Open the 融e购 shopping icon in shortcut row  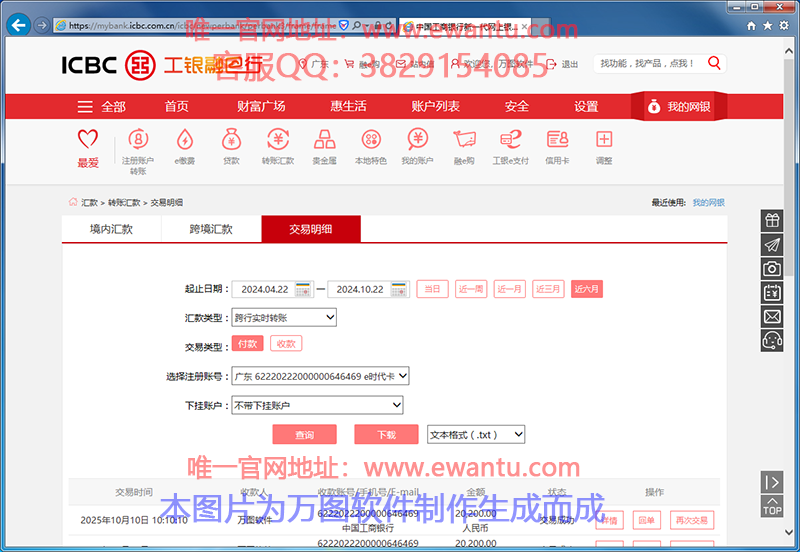point(464,139)
